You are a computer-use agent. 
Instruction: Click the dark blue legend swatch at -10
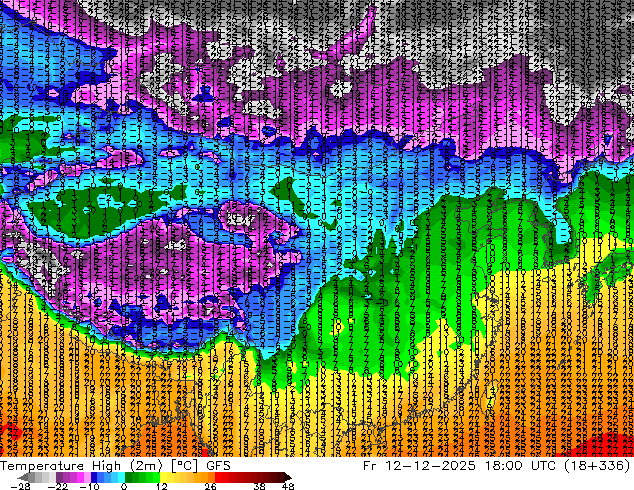94,477
